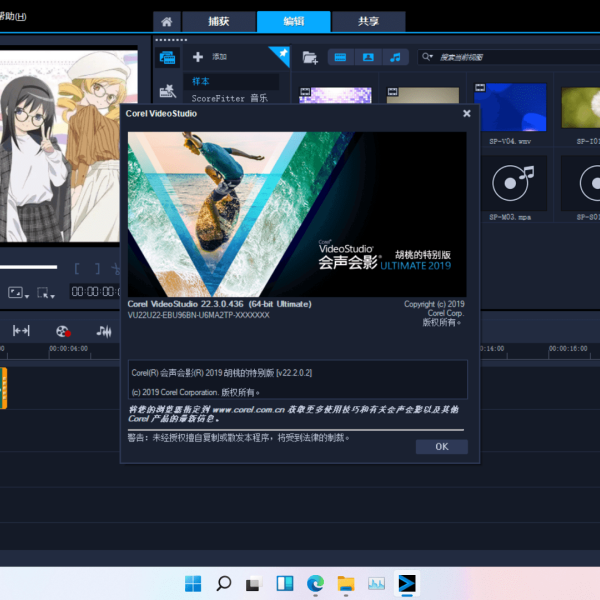Open the sound mixer icon
Screen dimensions: 600x600
[104, 331]
